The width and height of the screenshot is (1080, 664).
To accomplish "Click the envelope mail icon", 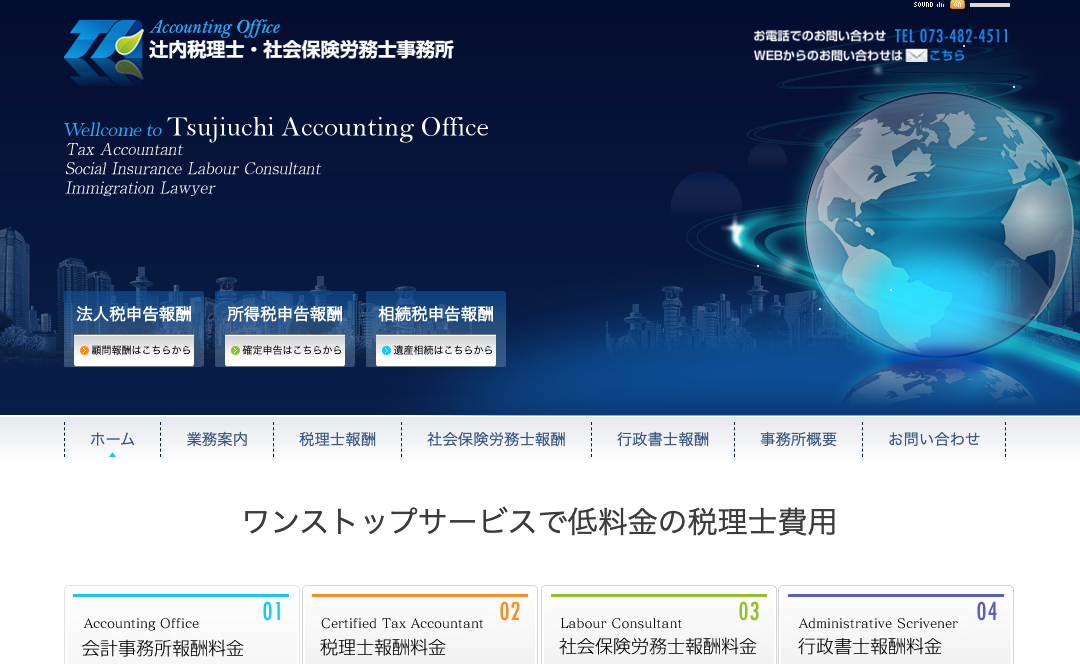I will (916, 56).
